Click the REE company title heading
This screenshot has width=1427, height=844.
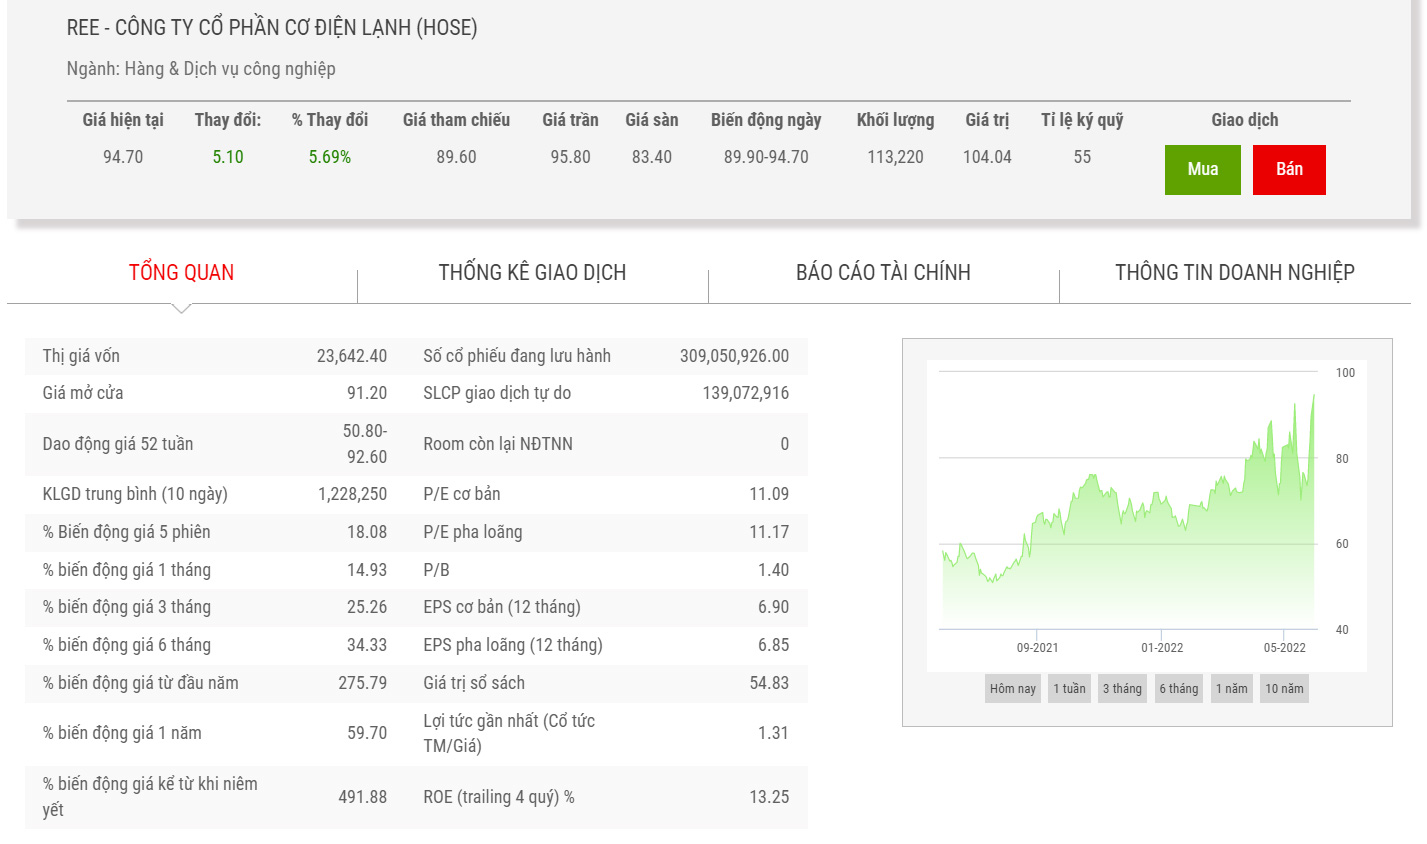[x=272, y=28]
